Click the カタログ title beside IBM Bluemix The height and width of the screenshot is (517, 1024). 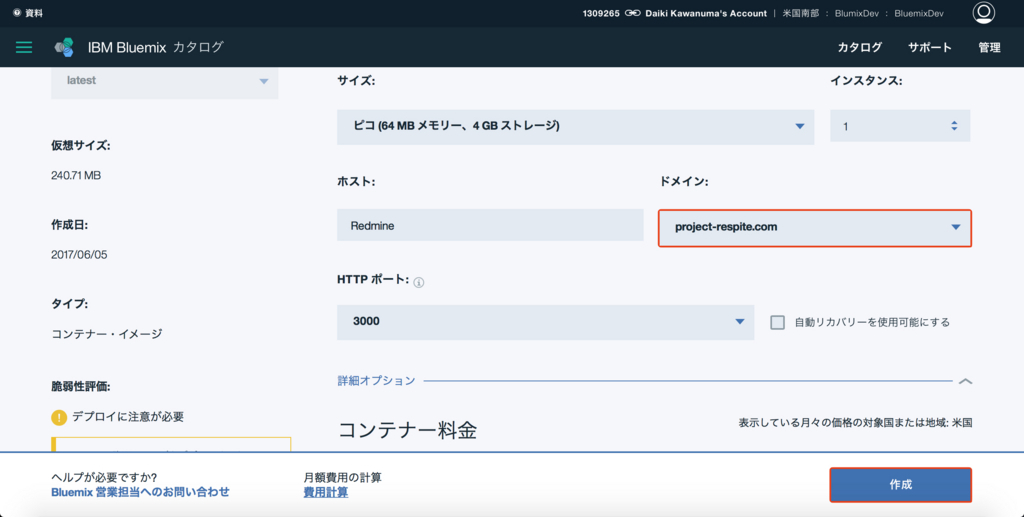coord(198,47)
